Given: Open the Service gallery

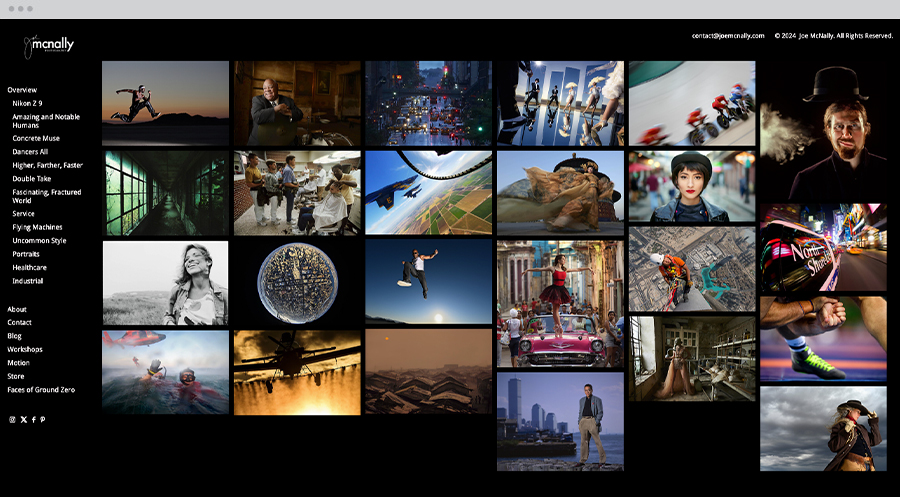Looking at the screenshot, I should 24,213.
